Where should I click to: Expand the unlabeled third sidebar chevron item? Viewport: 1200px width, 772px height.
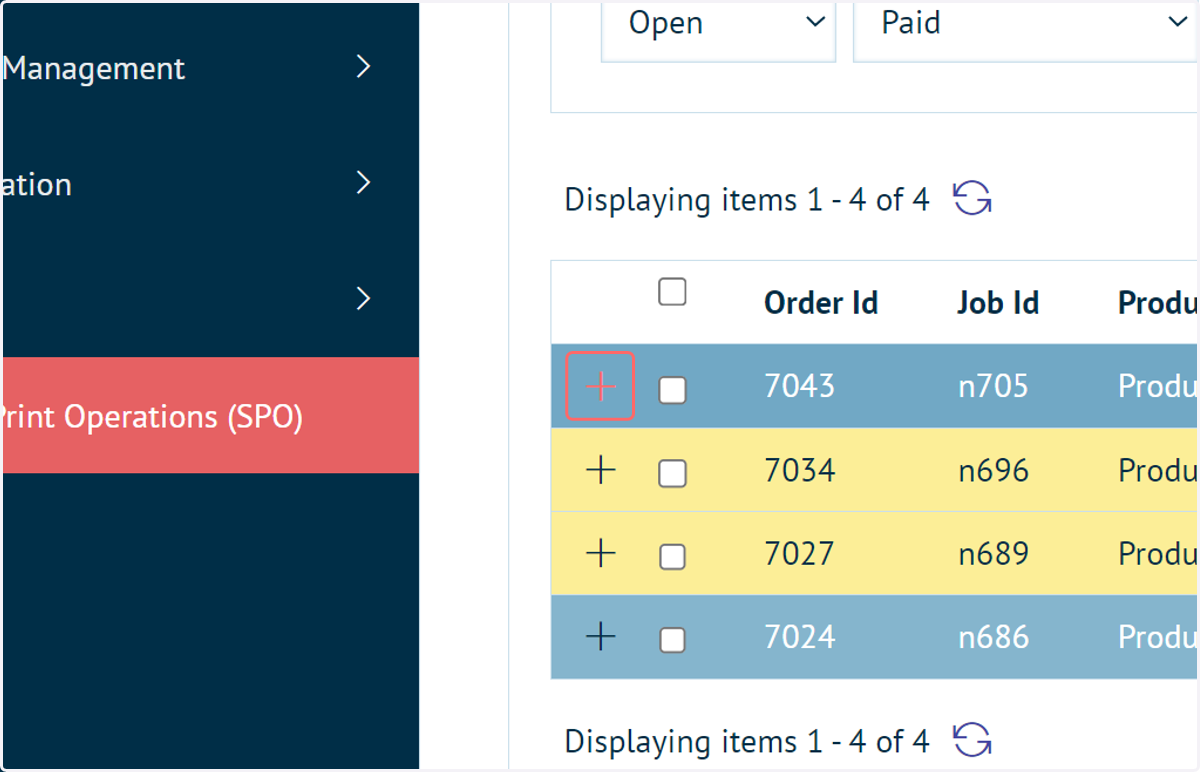tap(210, 299)
